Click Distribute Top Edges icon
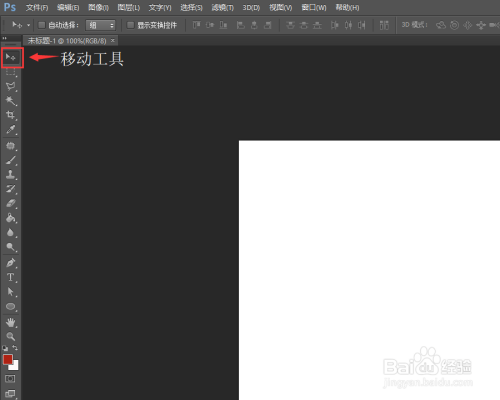Screen dimensions: 500x400 pos(290,25)
